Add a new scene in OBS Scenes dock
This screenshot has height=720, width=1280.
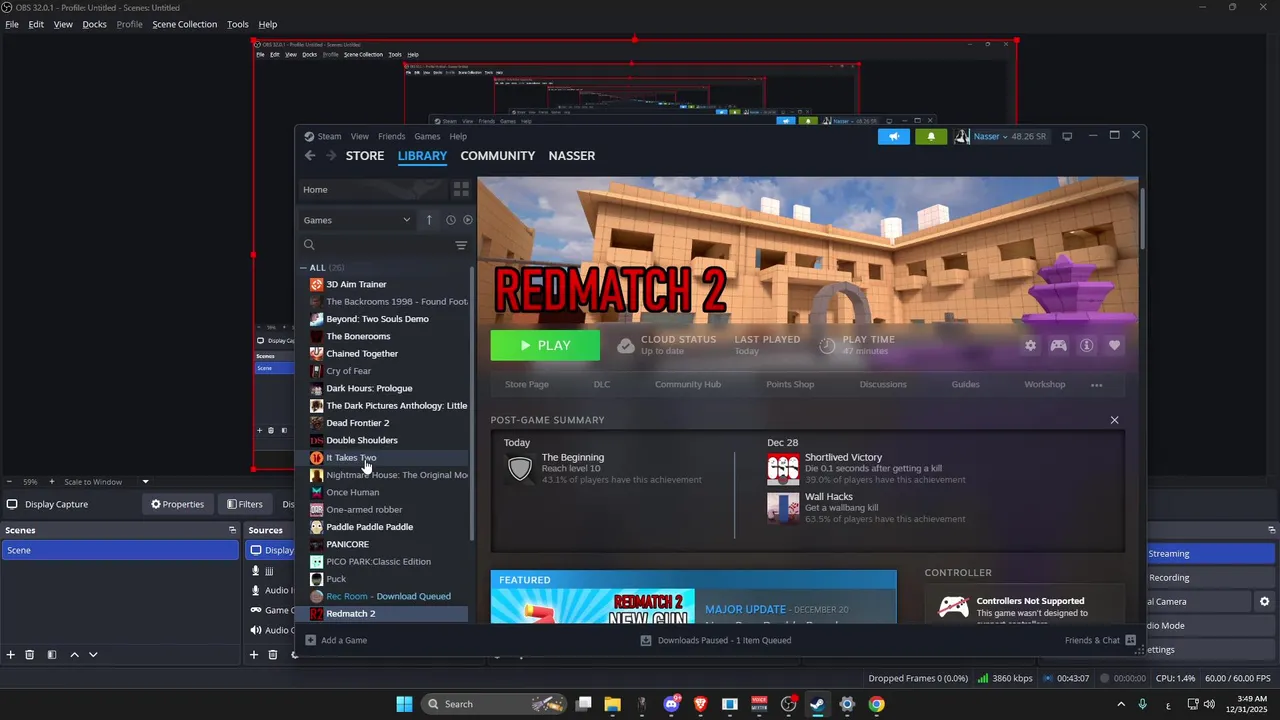[11, 655]
